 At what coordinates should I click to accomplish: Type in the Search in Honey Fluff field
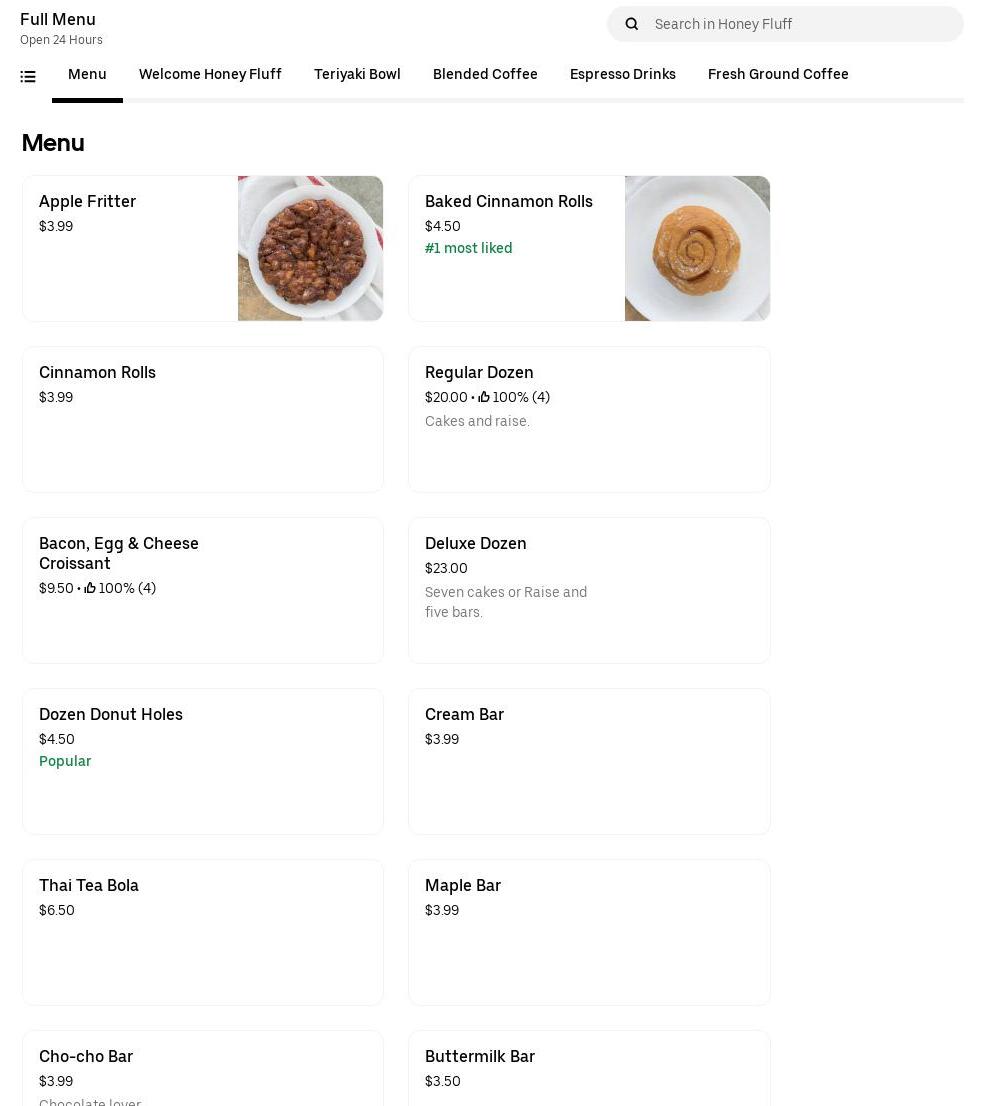pos(800,24)
